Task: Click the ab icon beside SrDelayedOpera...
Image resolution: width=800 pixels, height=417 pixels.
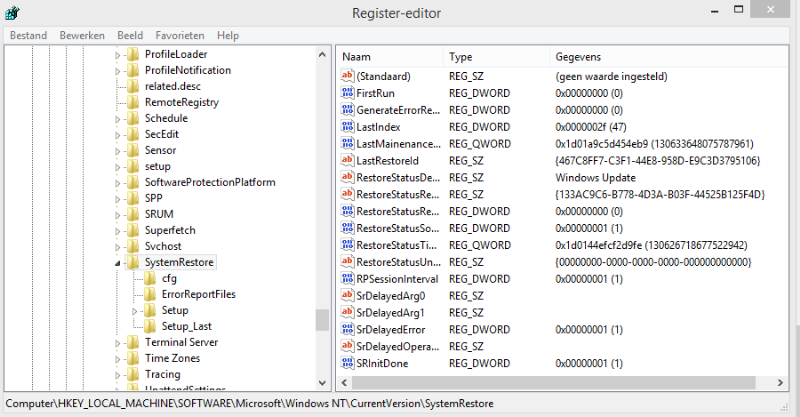Action: click(347, 346)
